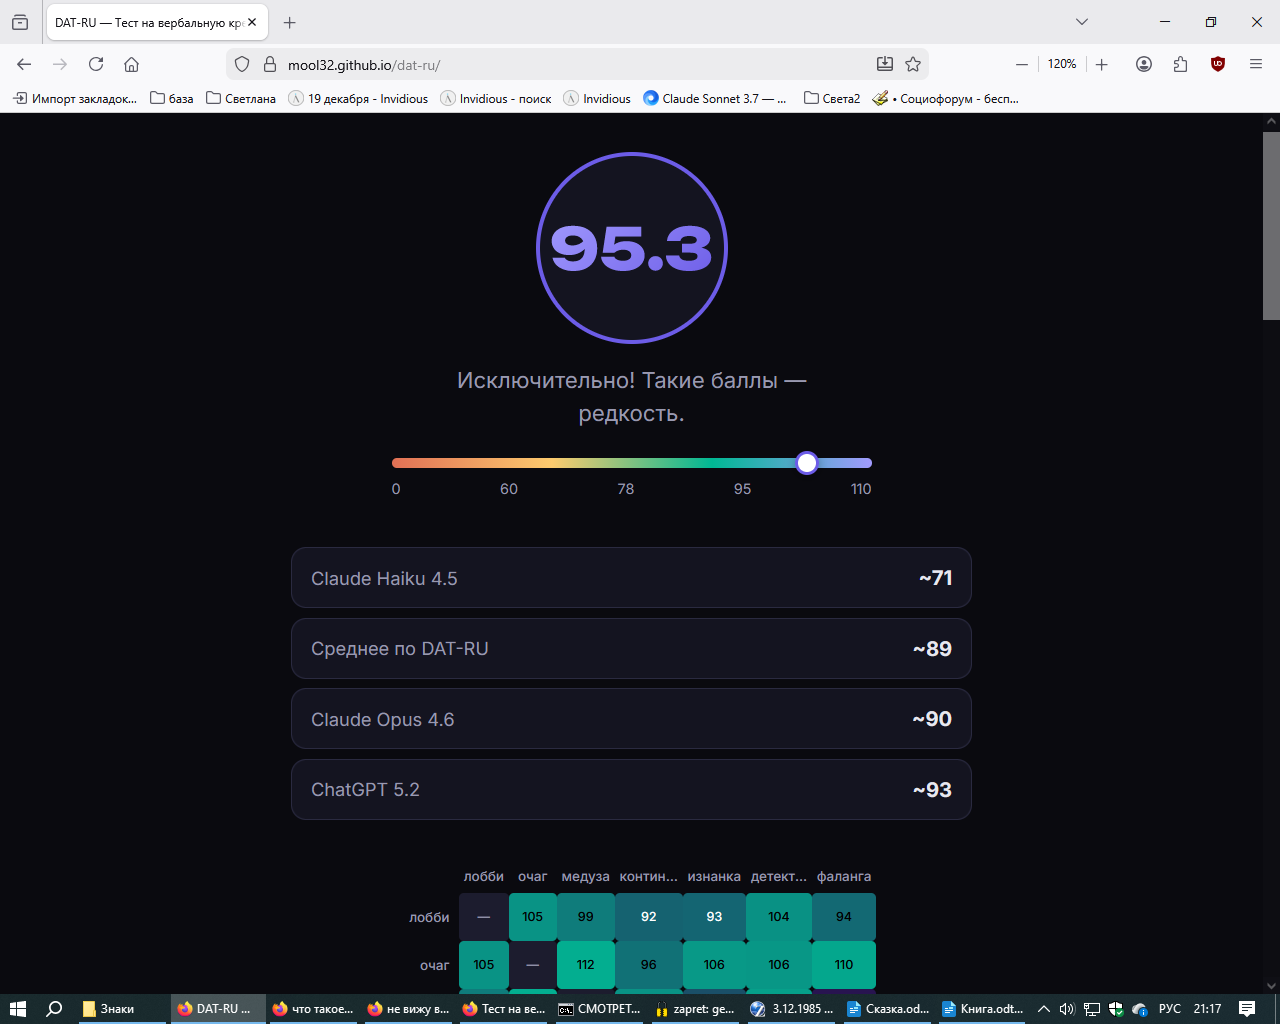Viewport: 1280px width, 1024px height.
Task: Go to the browser home page
Action: (x=131, y=64)
